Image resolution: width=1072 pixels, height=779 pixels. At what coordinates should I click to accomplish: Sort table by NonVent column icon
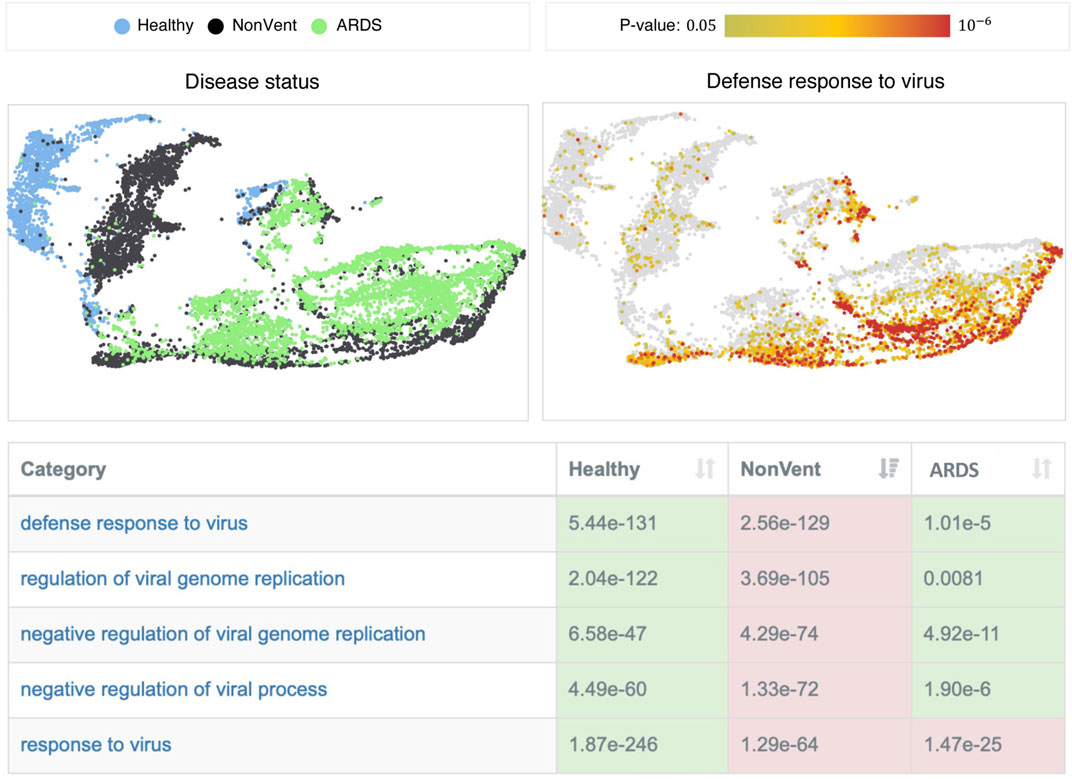click(888, 468)
